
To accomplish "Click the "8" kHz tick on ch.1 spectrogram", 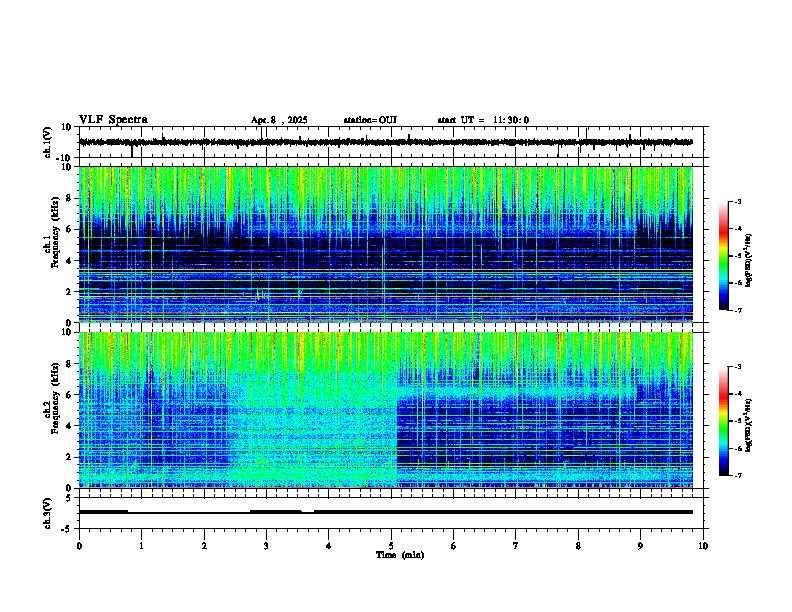I will click(x=69, y=198).
